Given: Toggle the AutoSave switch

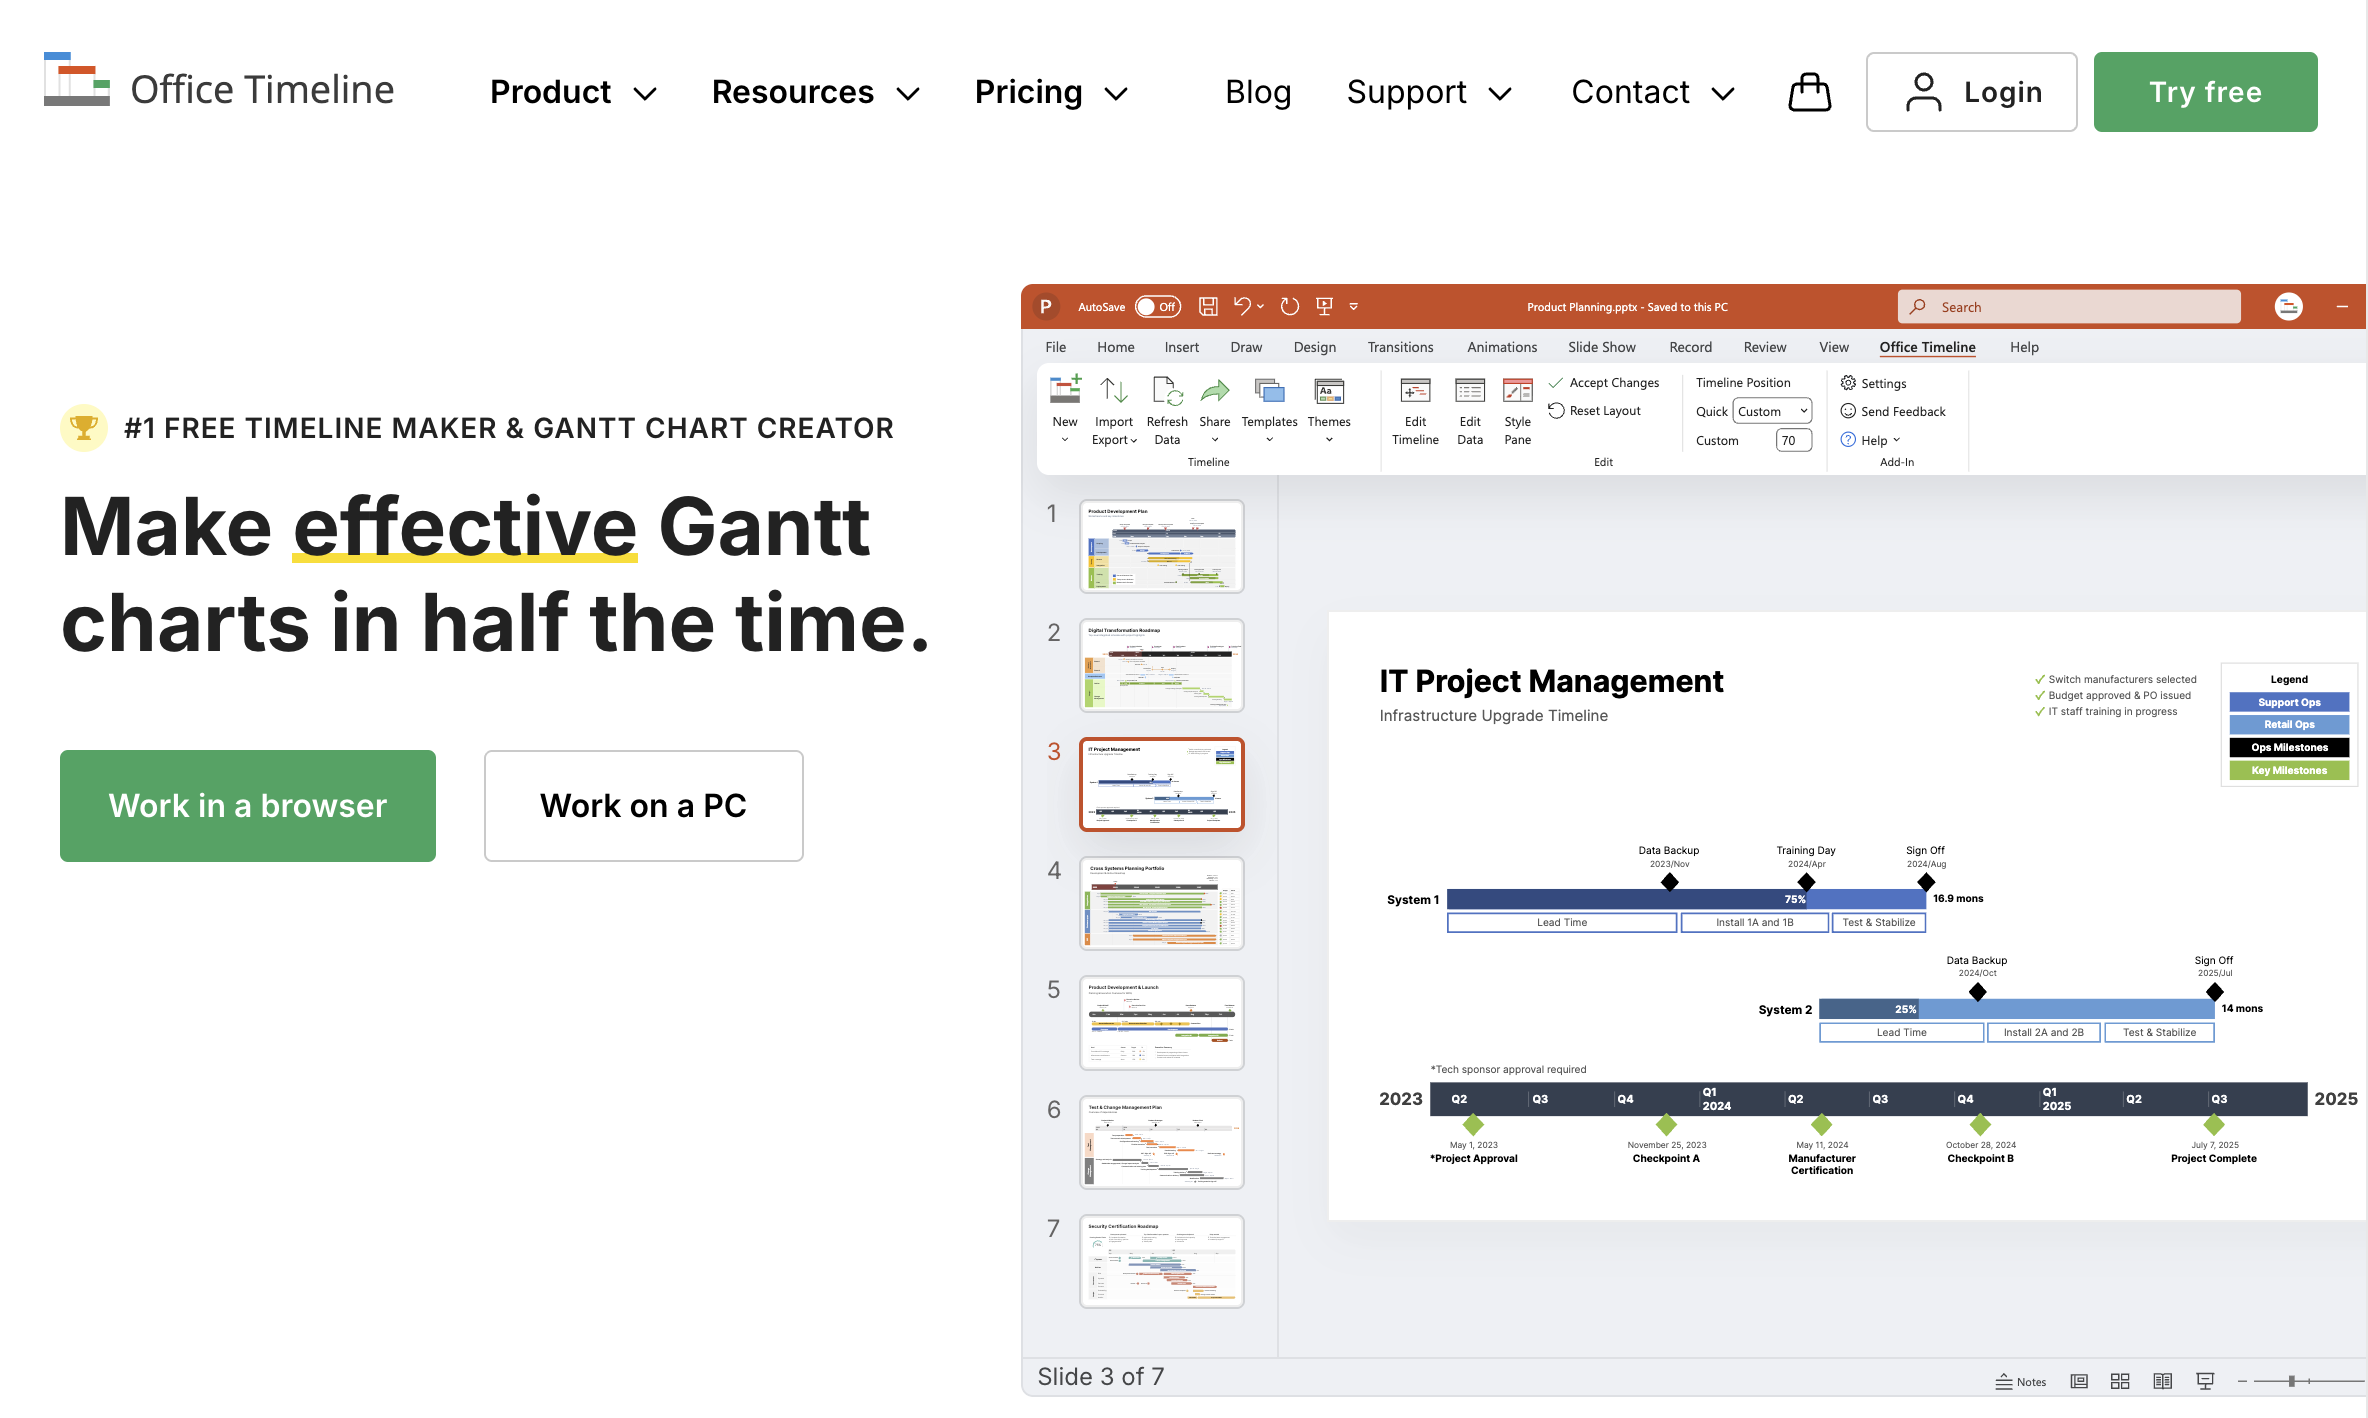Looking at the screenshot, I should [x=1158, y=307].
